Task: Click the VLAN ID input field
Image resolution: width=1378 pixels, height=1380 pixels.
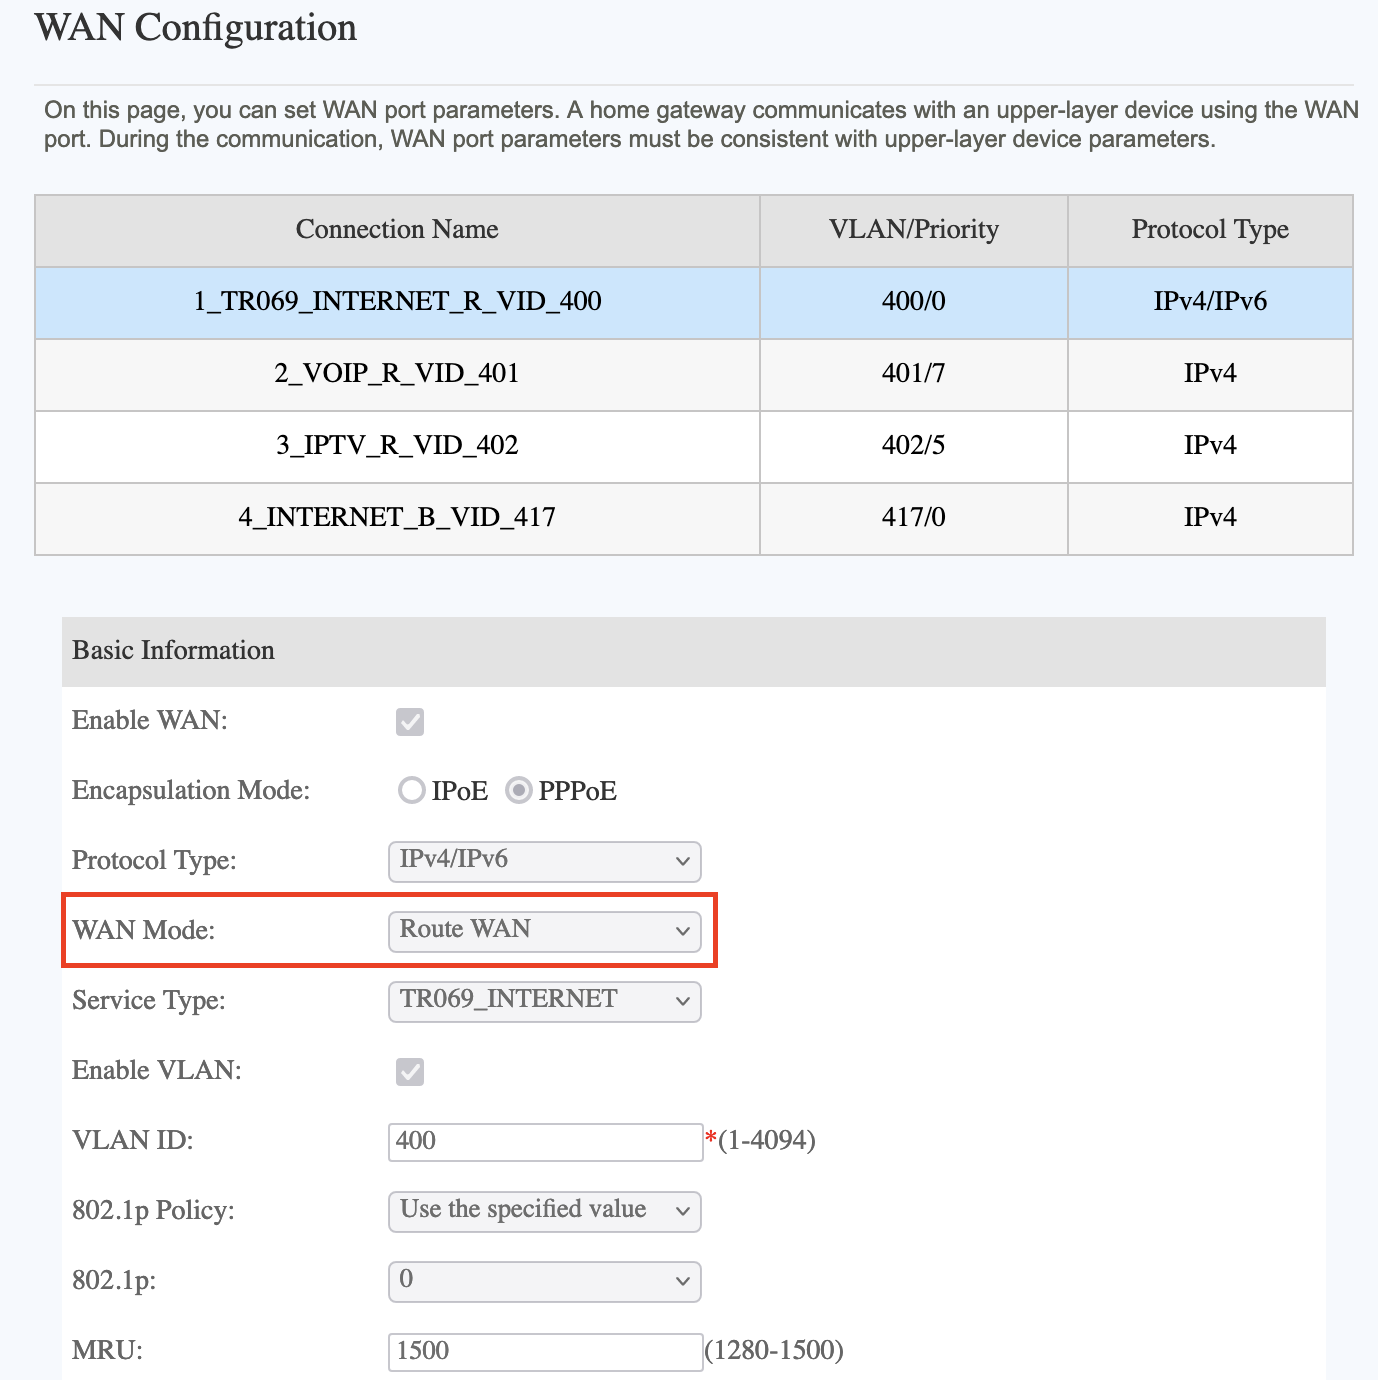Action: (x=545, y=1141)
